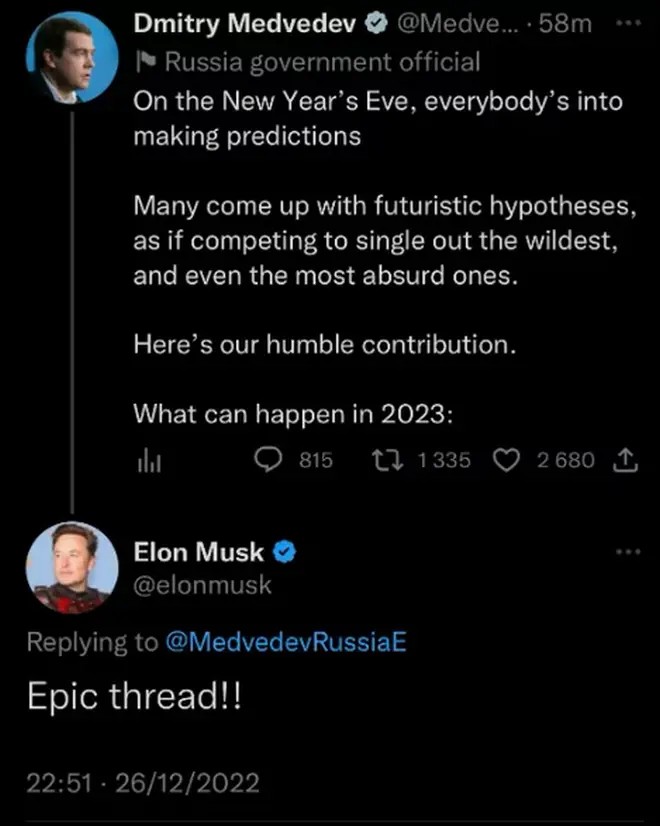
Task: Open the share icon on Medvedev's tweet
Action: tap(626, 460)
